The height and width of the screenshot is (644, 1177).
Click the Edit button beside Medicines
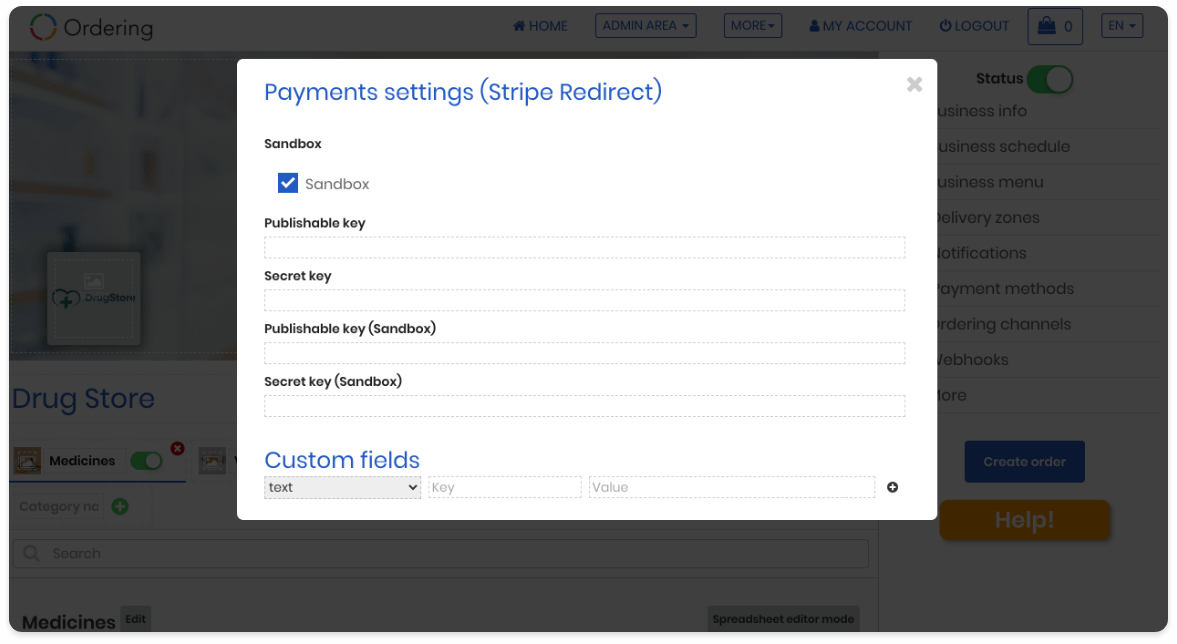136,619
